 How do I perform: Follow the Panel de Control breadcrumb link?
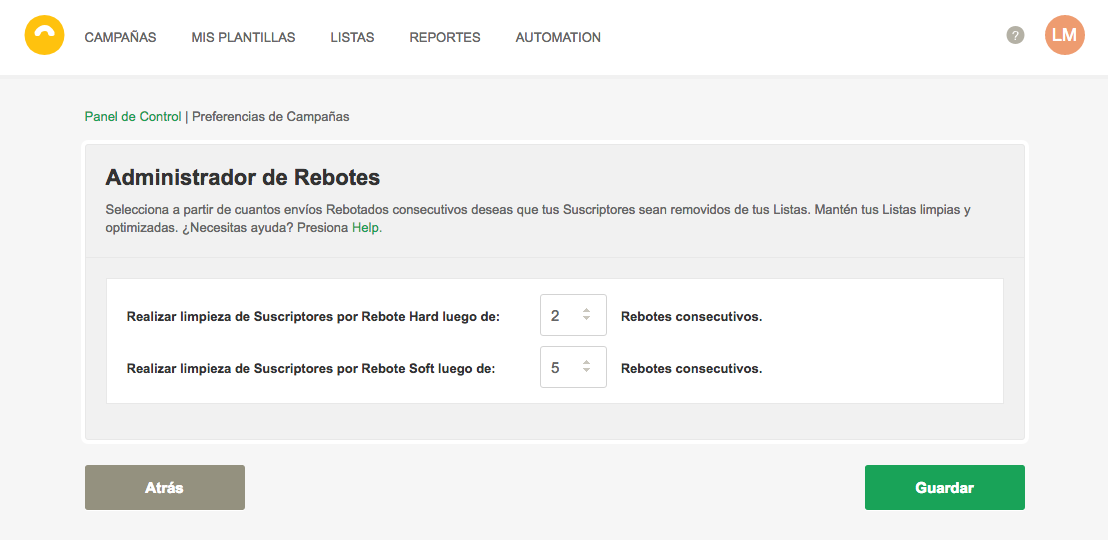(133, 116)
